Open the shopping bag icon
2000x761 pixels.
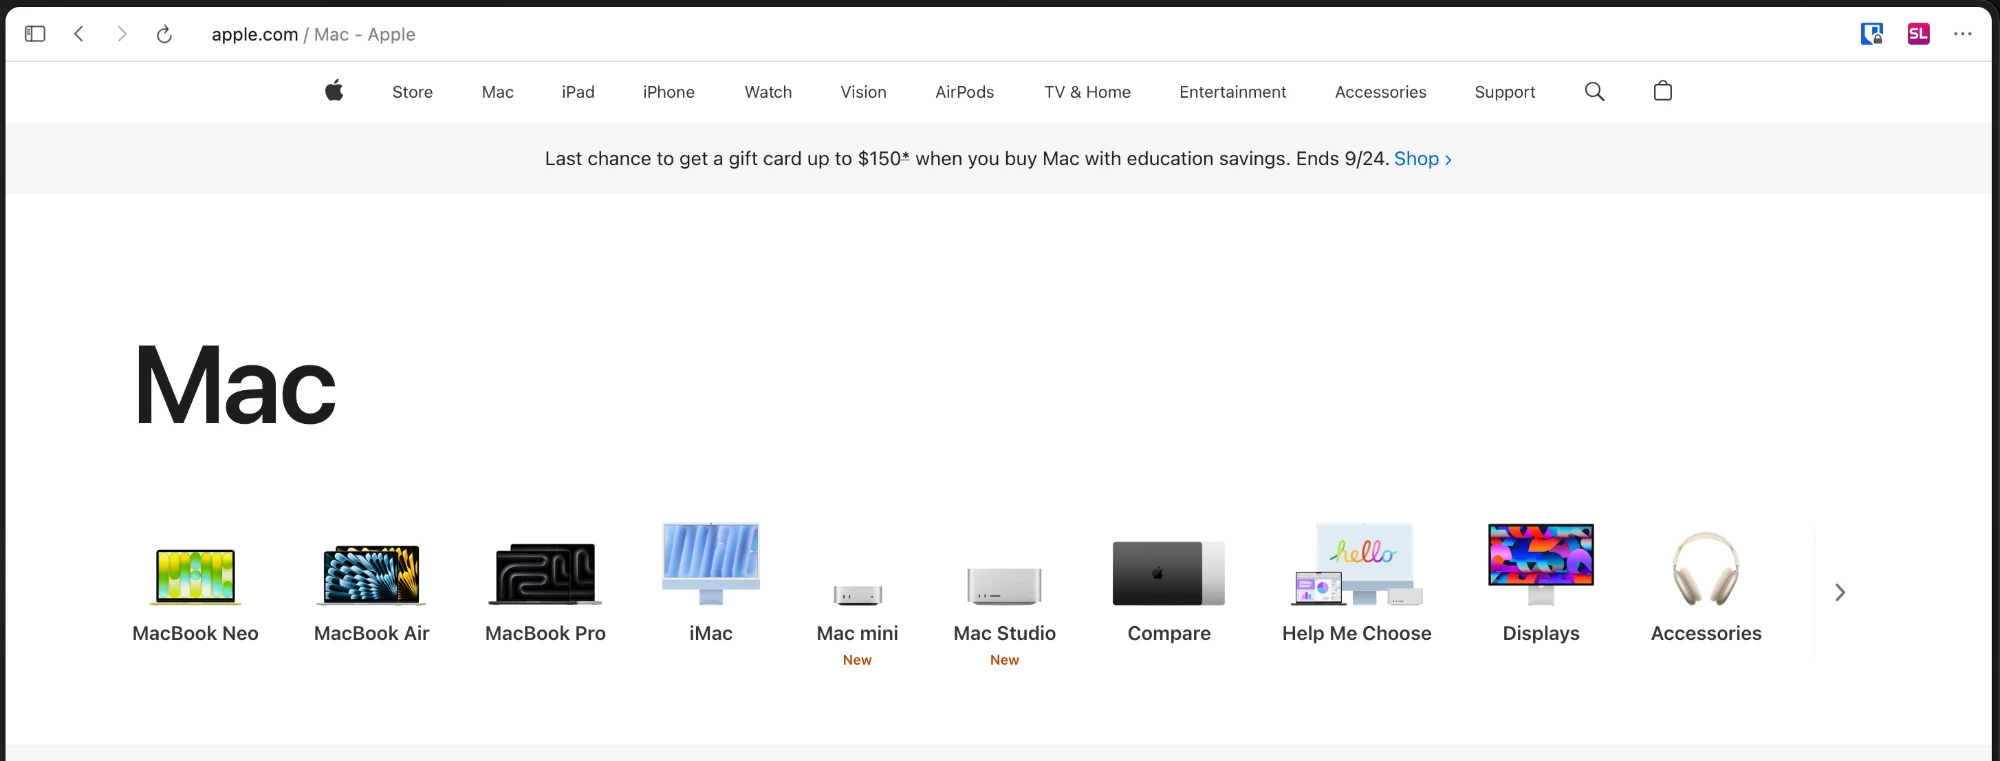pyautogui.click(x=1663, y=91)
